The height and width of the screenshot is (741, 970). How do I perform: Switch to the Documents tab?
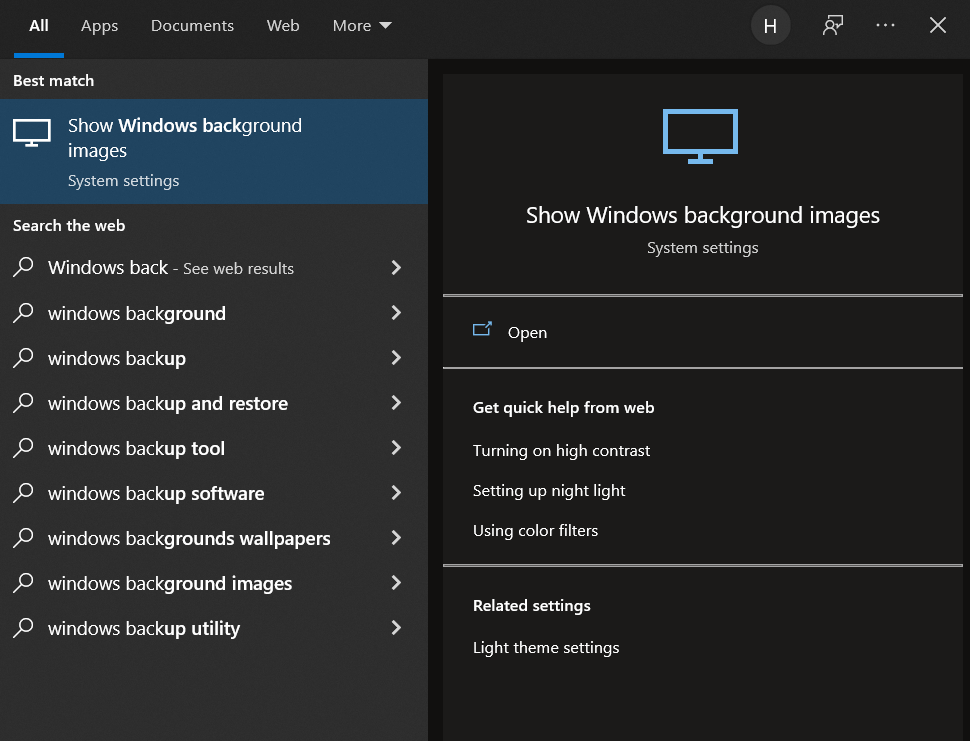point(192,26)
